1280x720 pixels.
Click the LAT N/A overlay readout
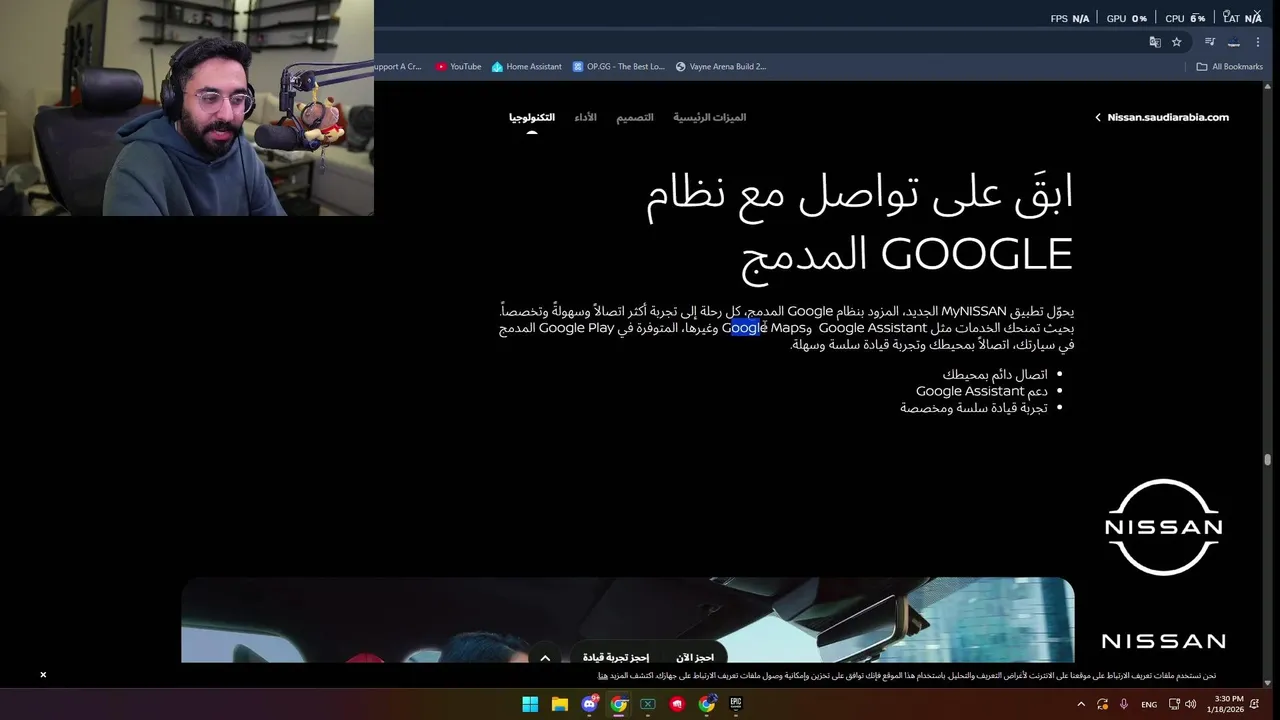pyautogui.click(x=1242, y=18)
